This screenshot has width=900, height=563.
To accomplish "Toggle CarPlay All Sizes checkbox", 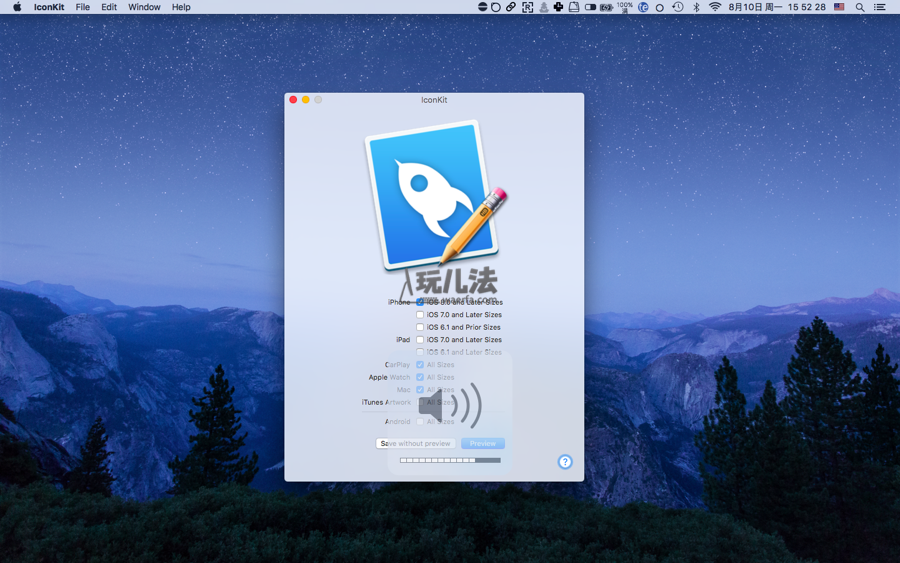I will (x=420, y=364).
